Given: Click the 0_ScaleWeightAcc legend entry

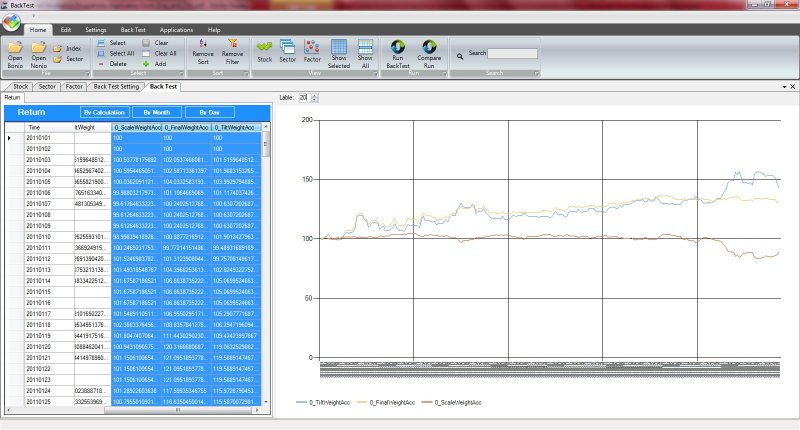Looking at the screenshot, I should pyautogui.click(x=452, y=402).
